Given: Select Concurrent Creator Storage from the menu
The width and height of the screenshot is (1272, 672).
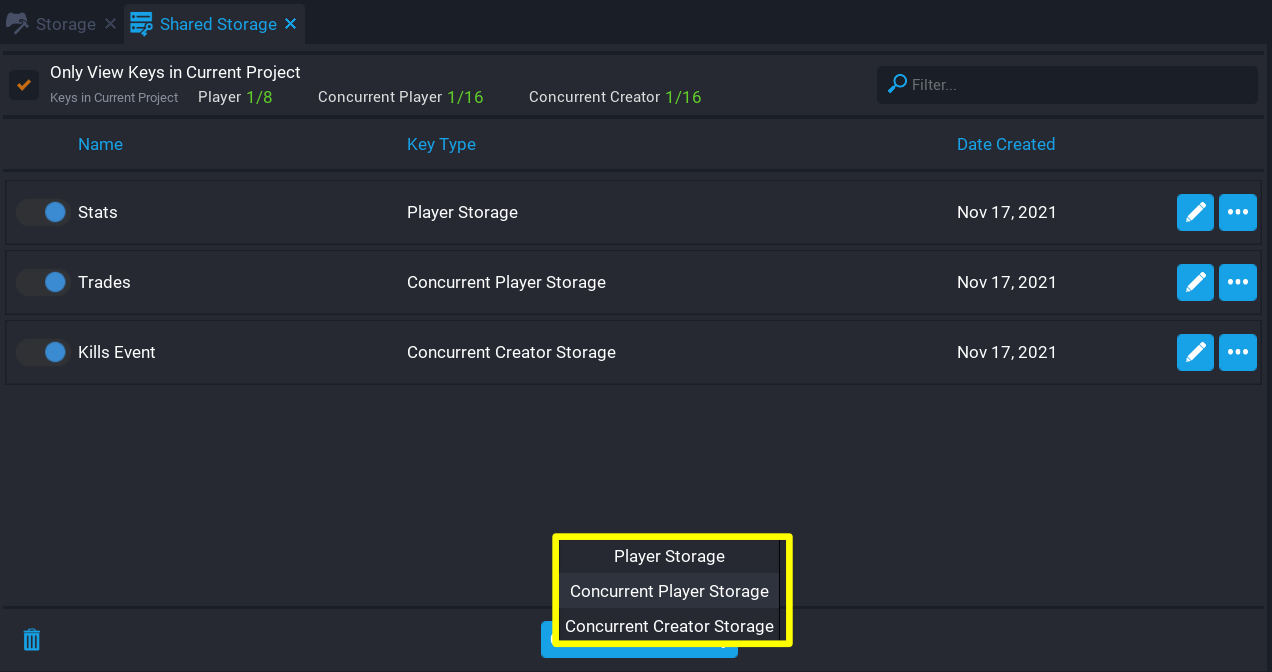Looking at the screenshot, I should [669, 626].
